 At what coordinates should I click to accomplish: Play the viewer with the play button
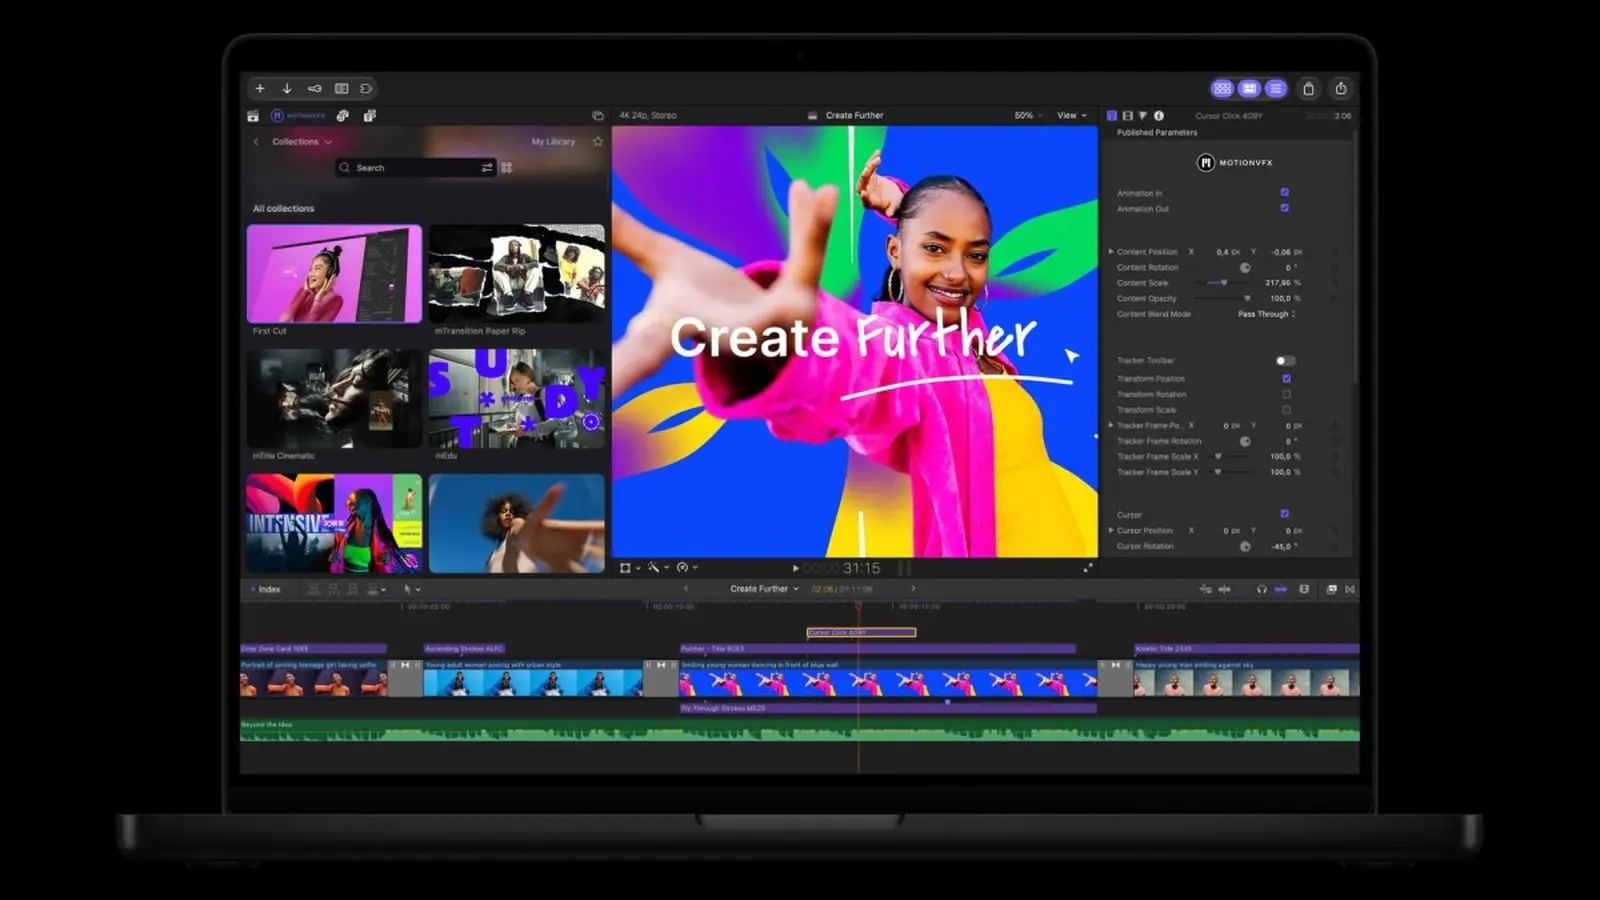pos(796,568)
